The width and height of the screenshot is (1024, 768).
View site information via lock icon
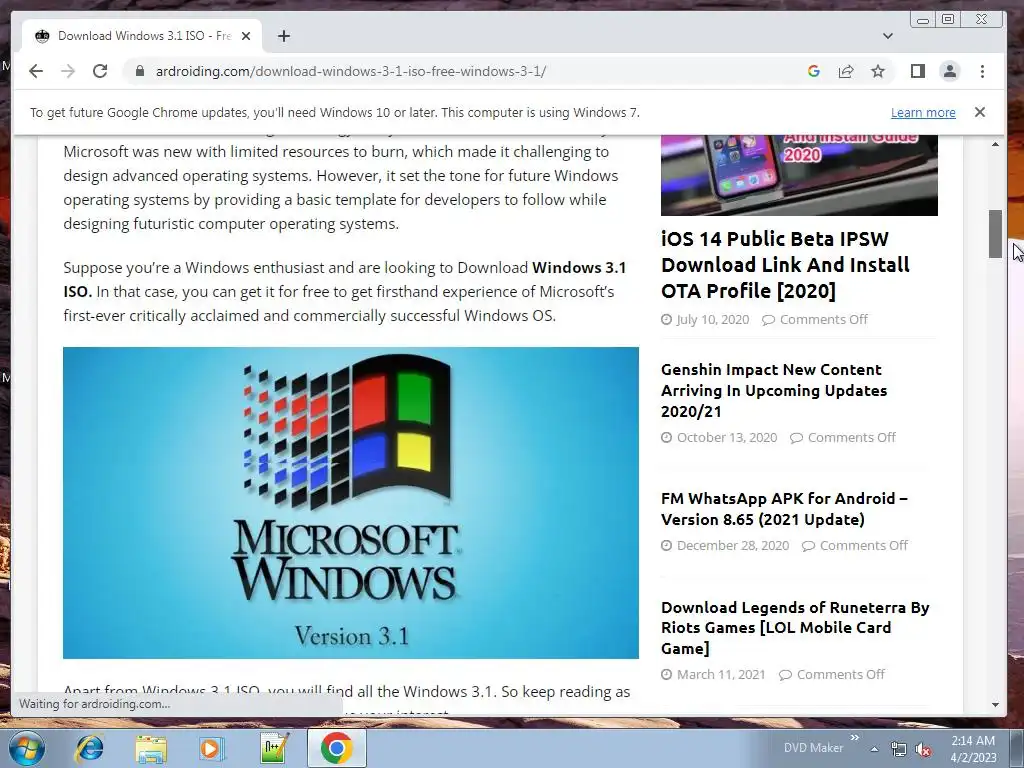(140, 71)
